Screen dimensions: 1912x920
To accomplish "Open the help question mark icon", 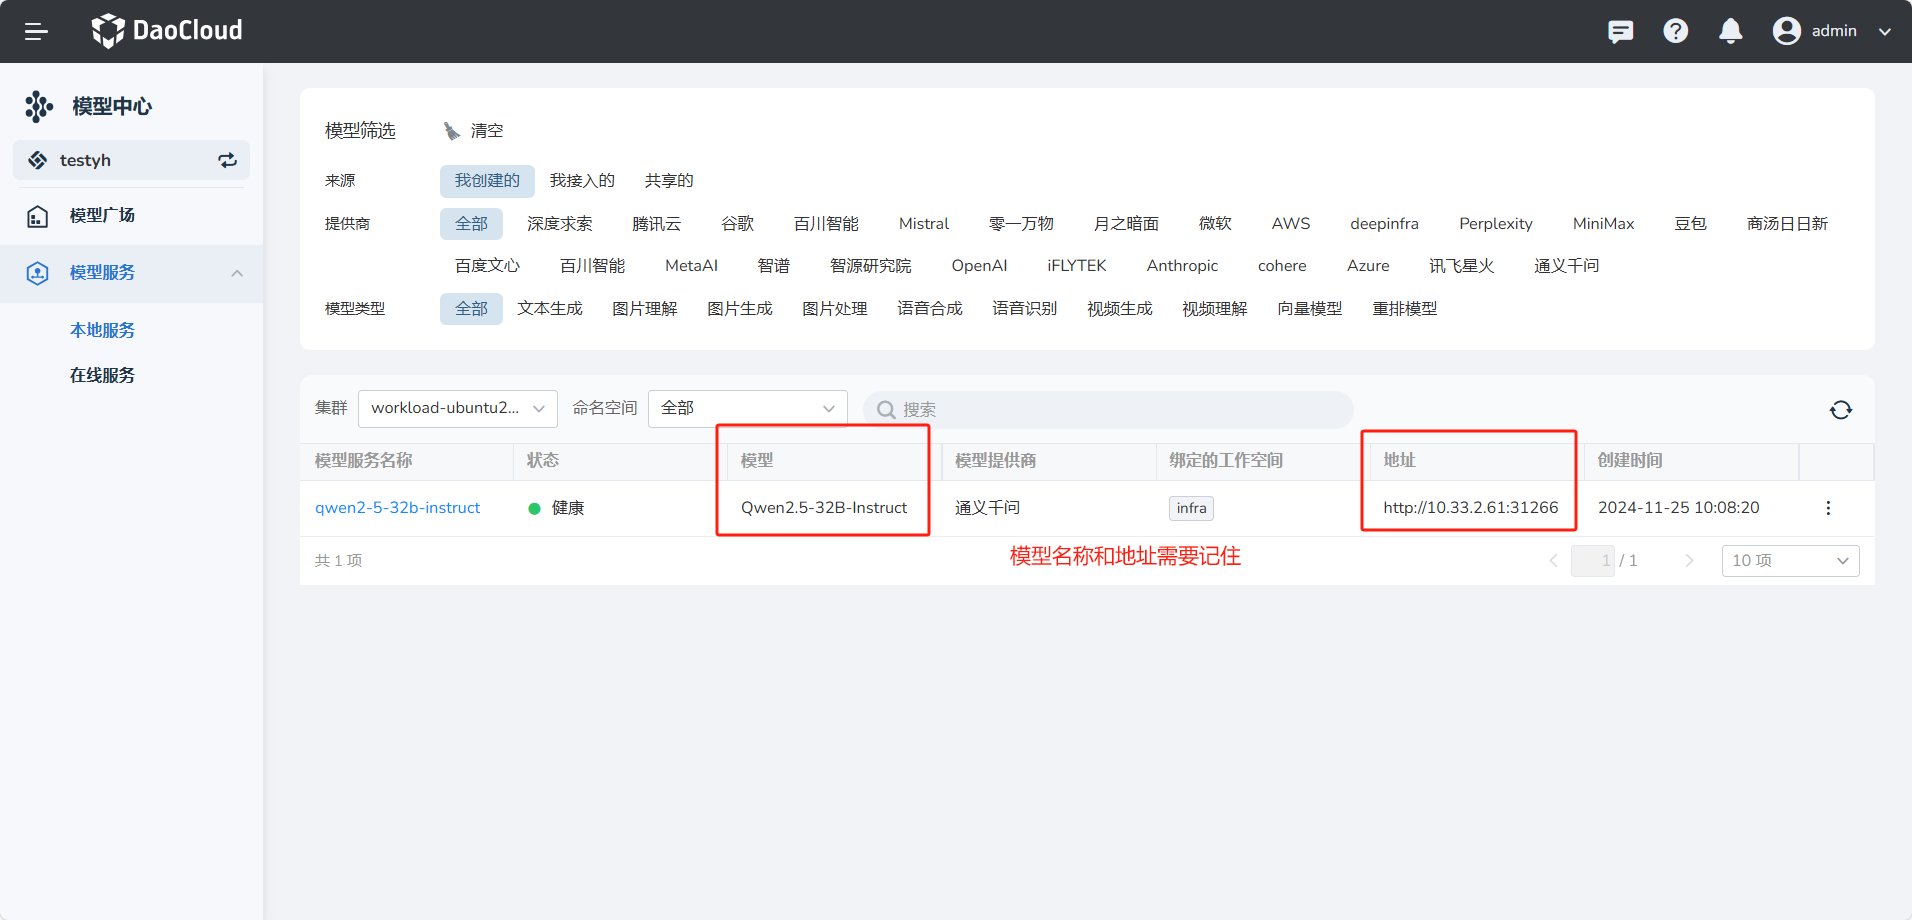I will point(1675,31).
